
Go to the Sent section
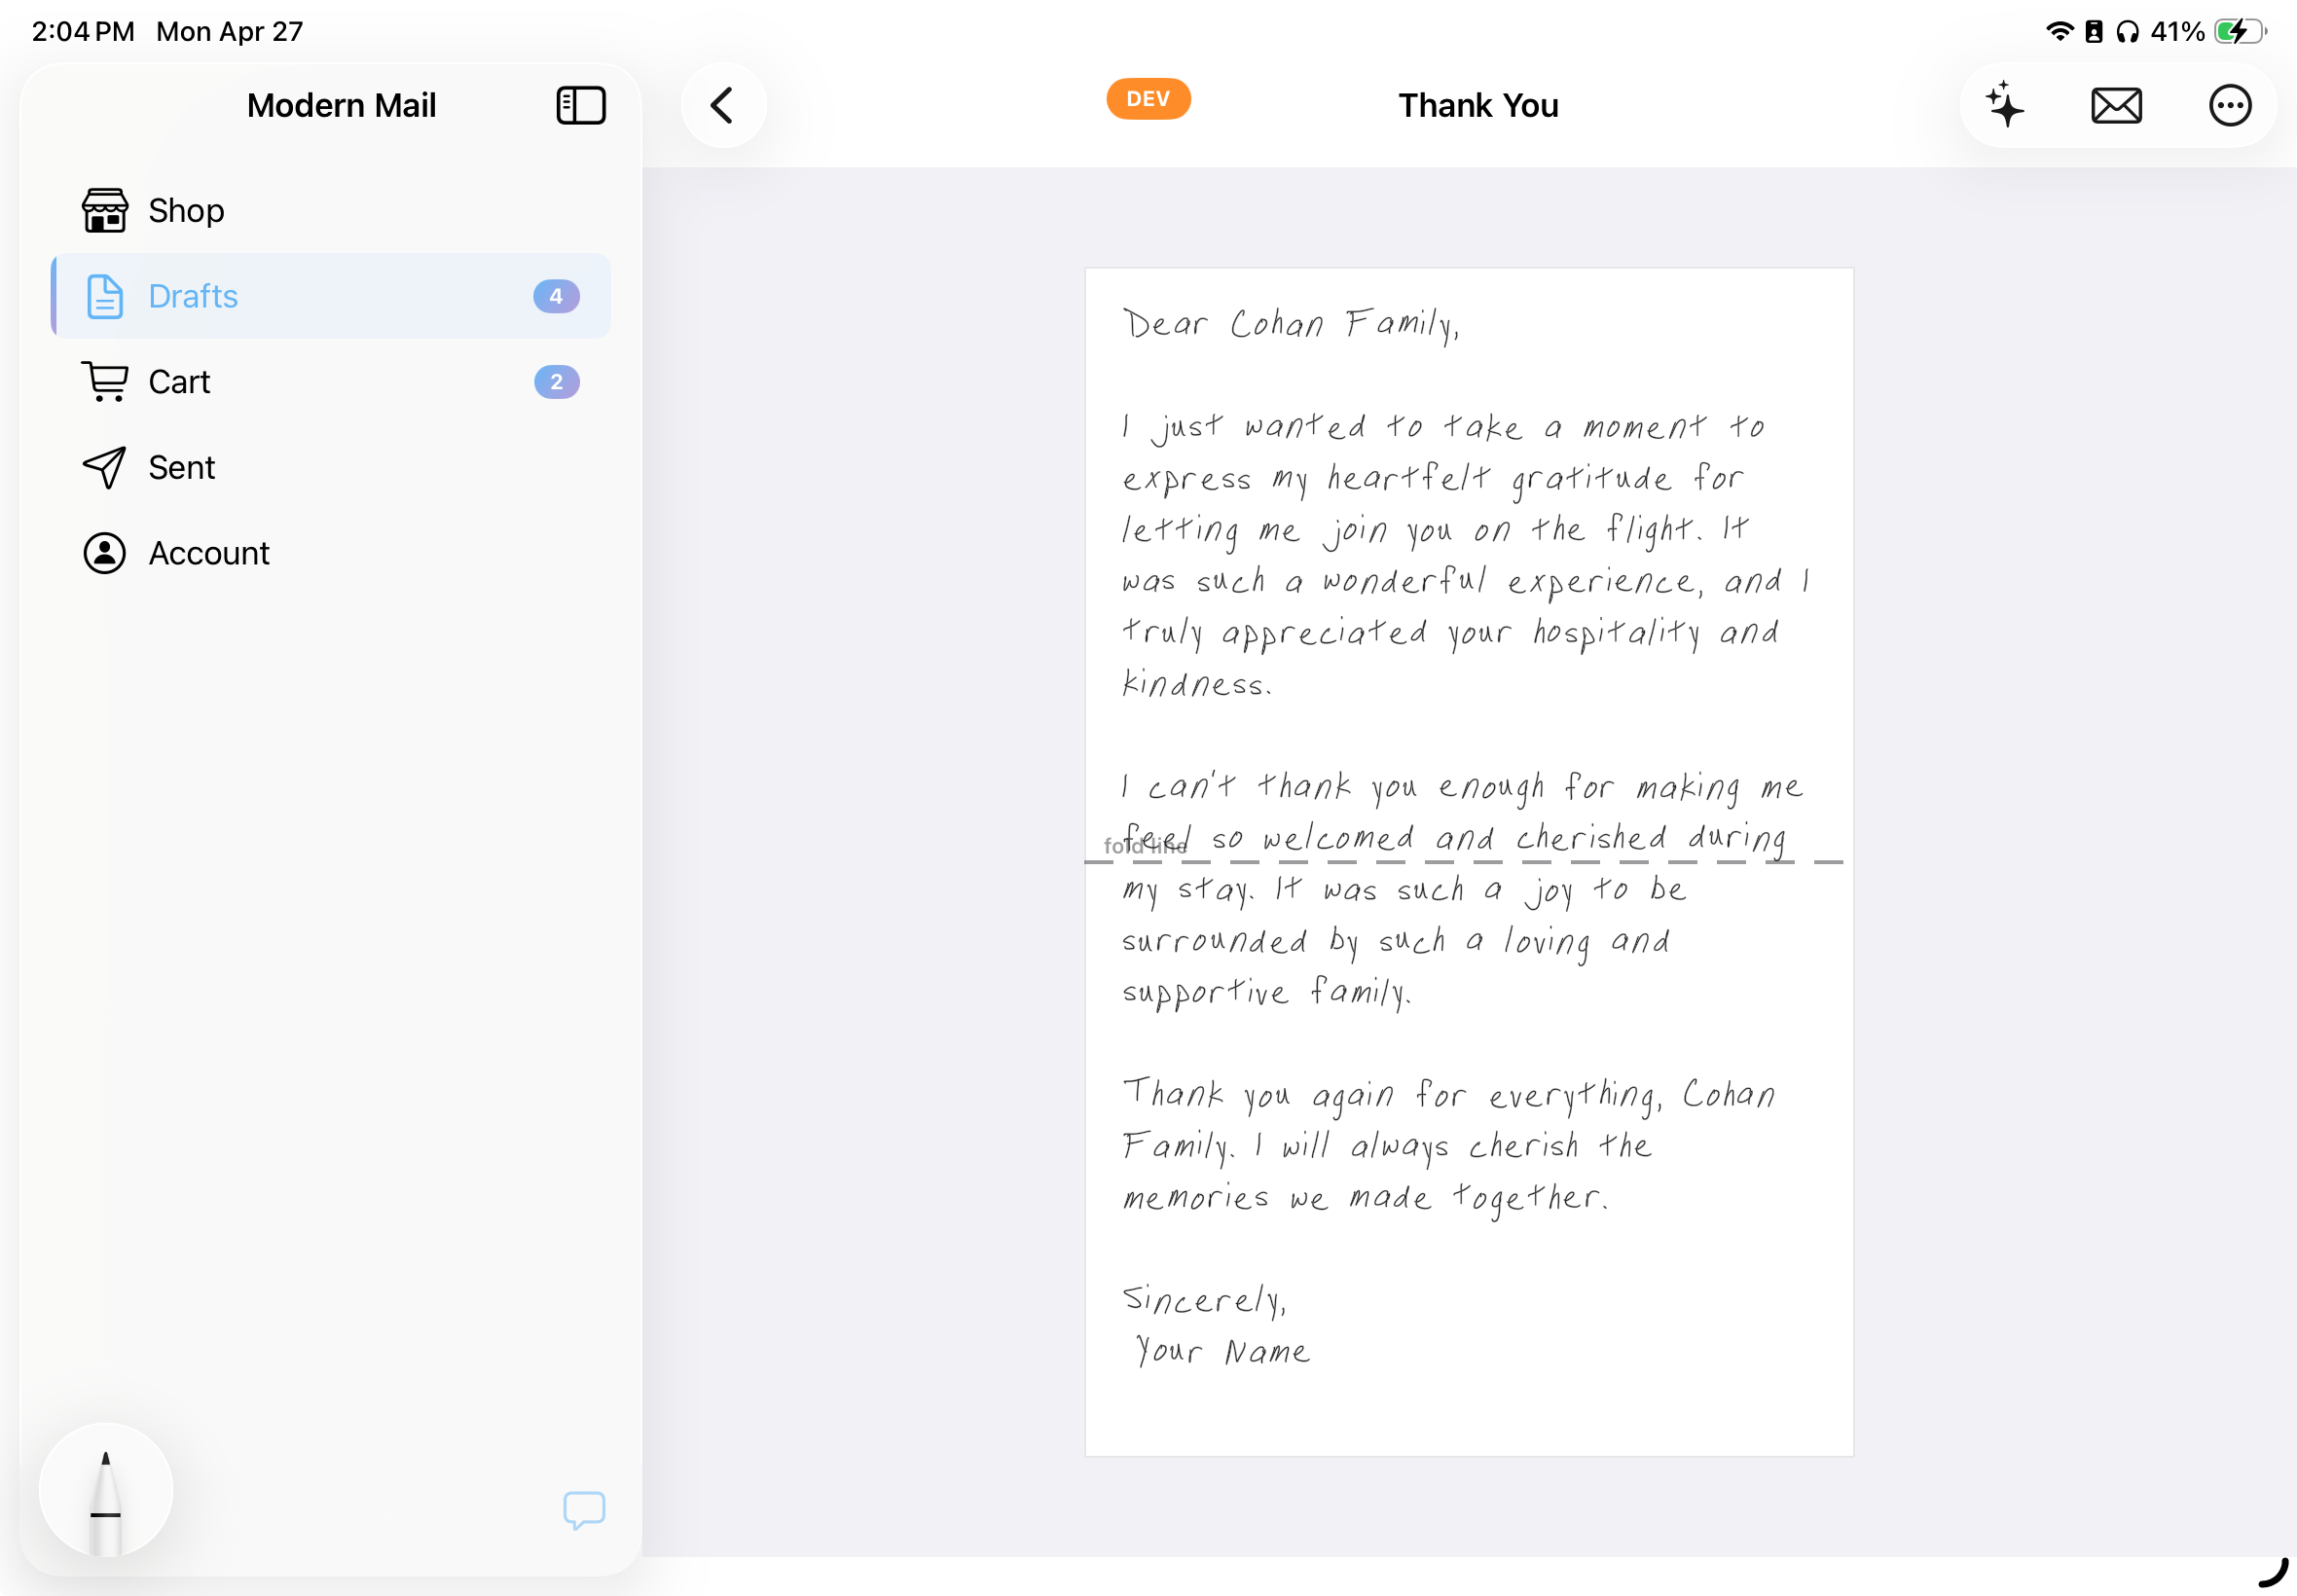[x=331, y=467]
